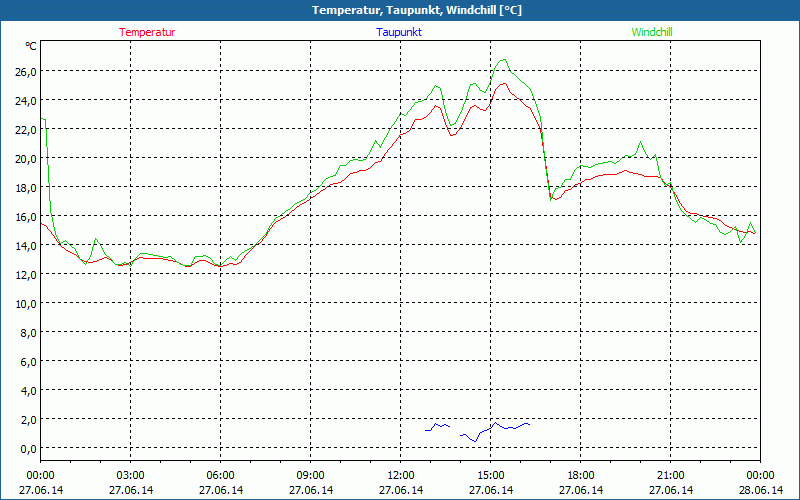Screen dimensions: 800x500
Task: Click the 6,0 y-axis value
Action: click(x=28, y=362)
